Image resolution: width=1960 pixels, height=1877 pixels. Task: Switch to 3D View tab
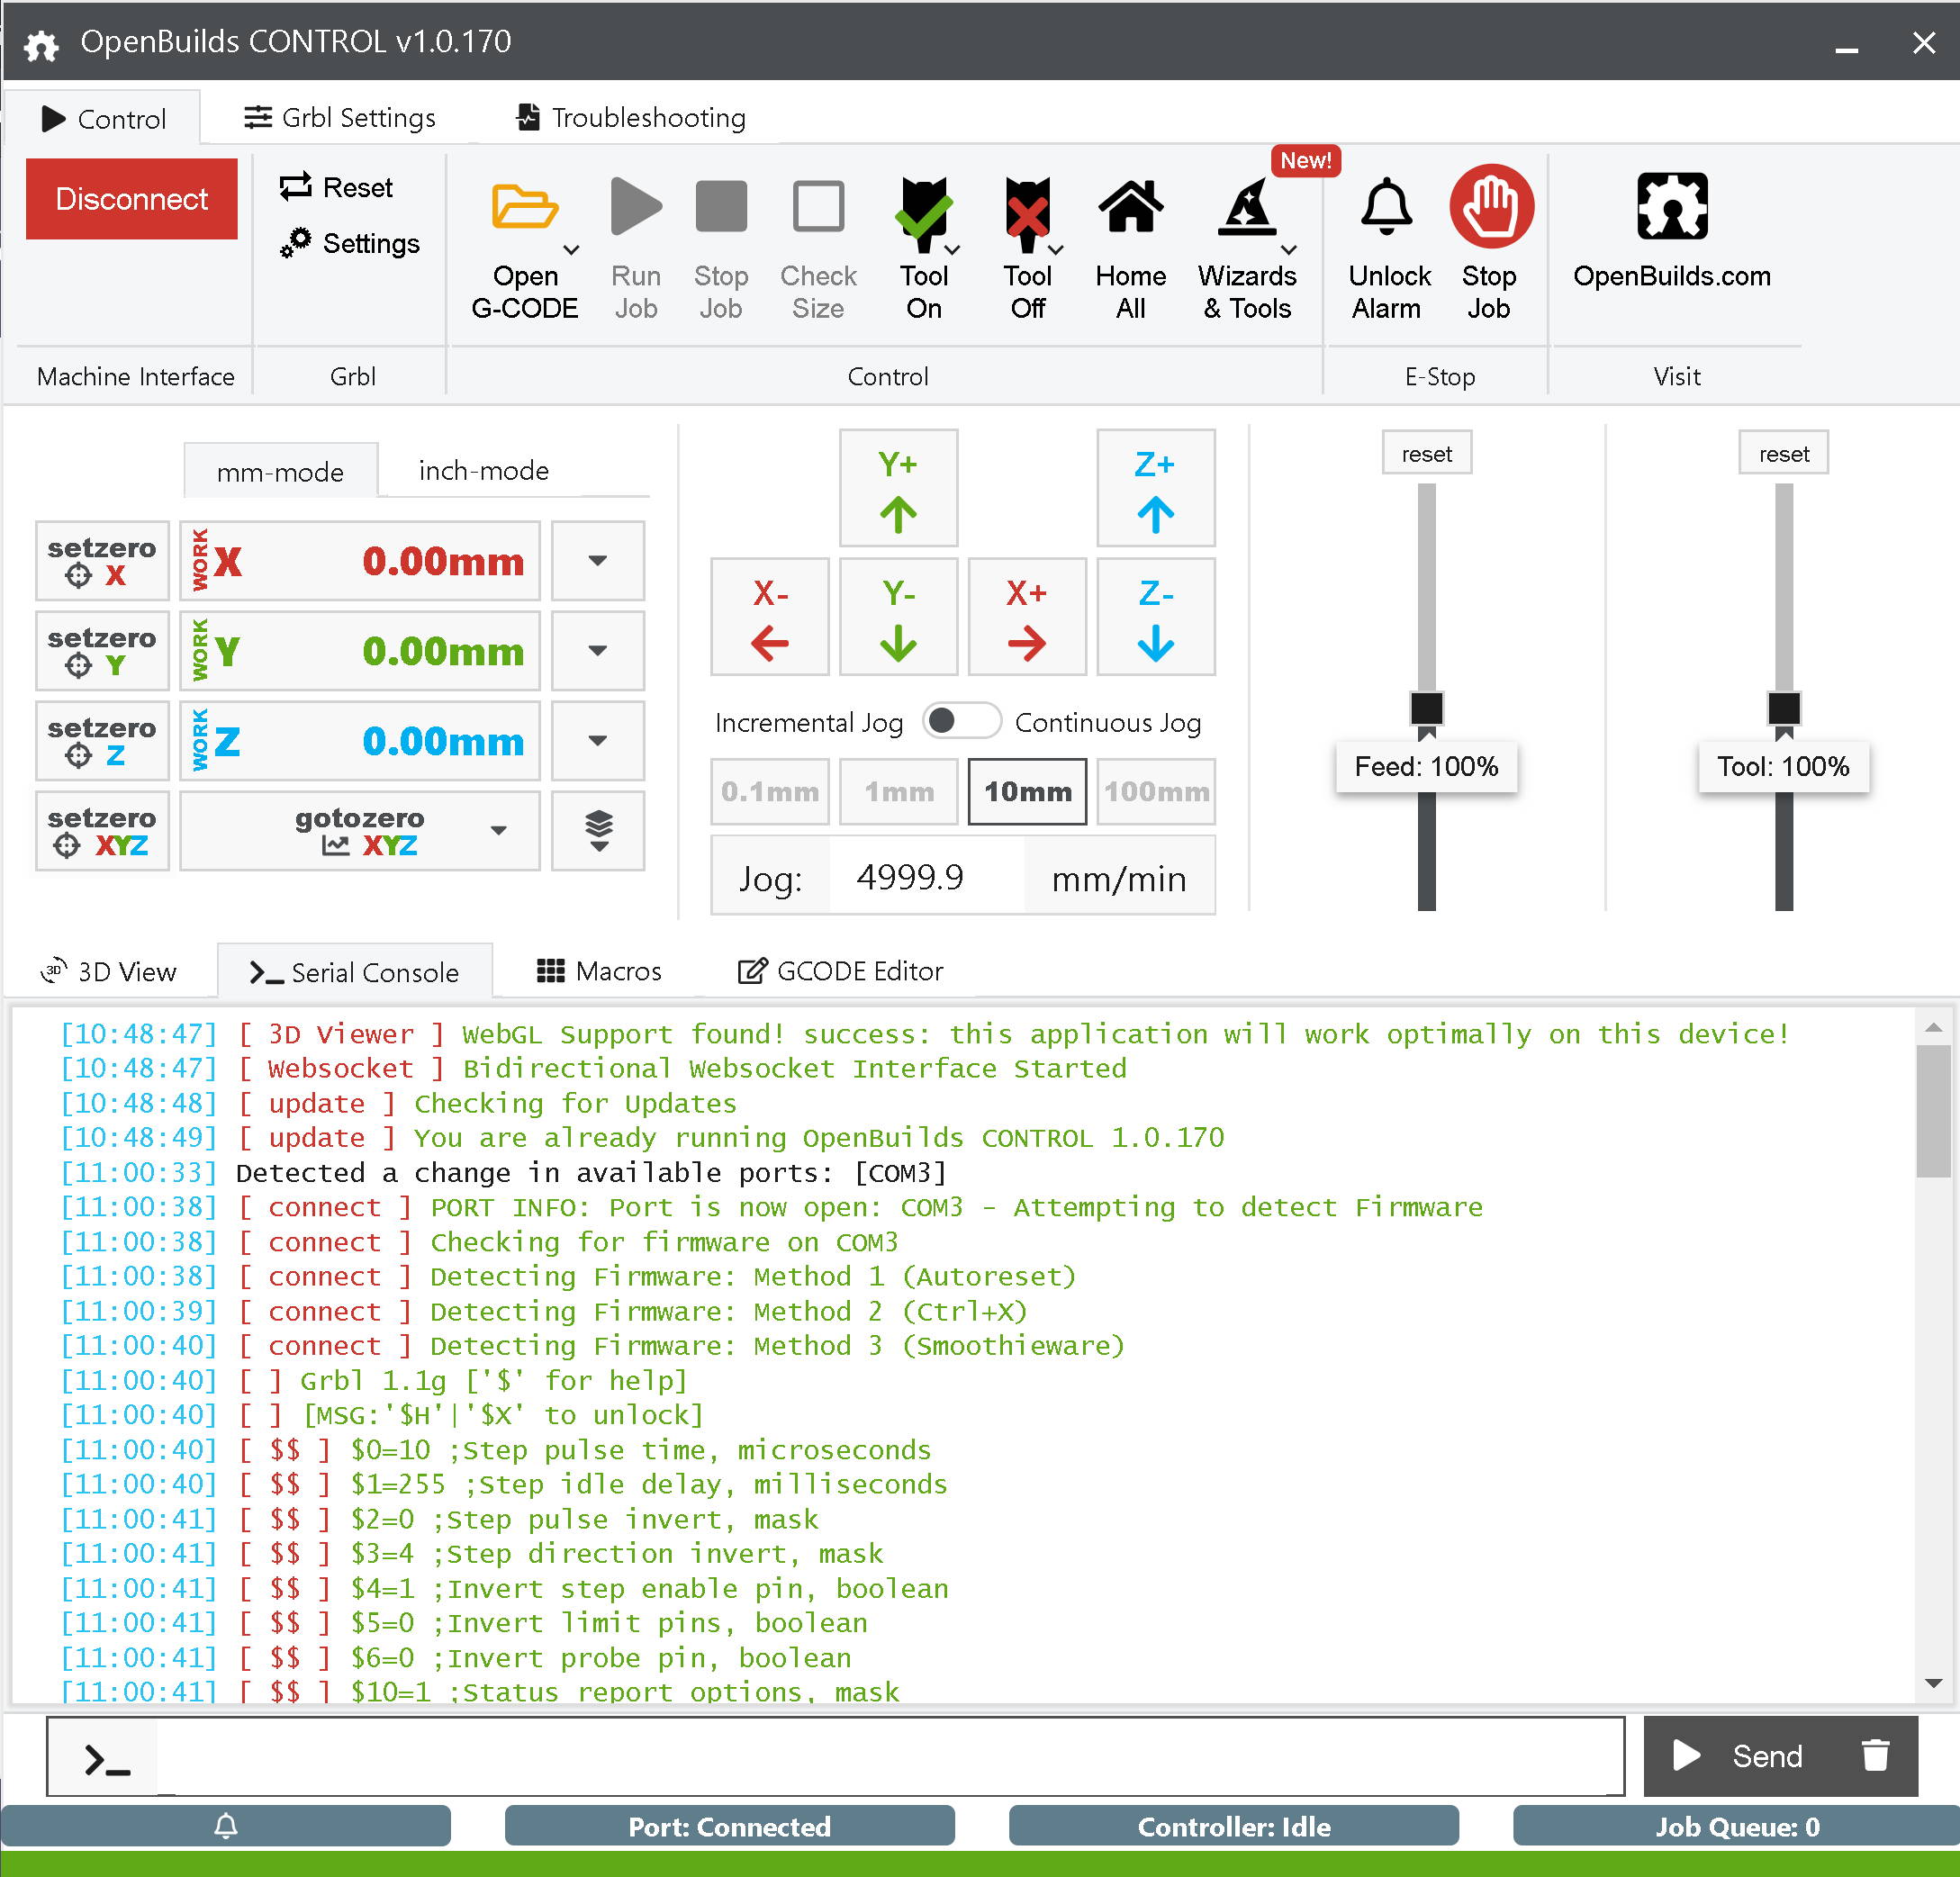click(109, 971)
